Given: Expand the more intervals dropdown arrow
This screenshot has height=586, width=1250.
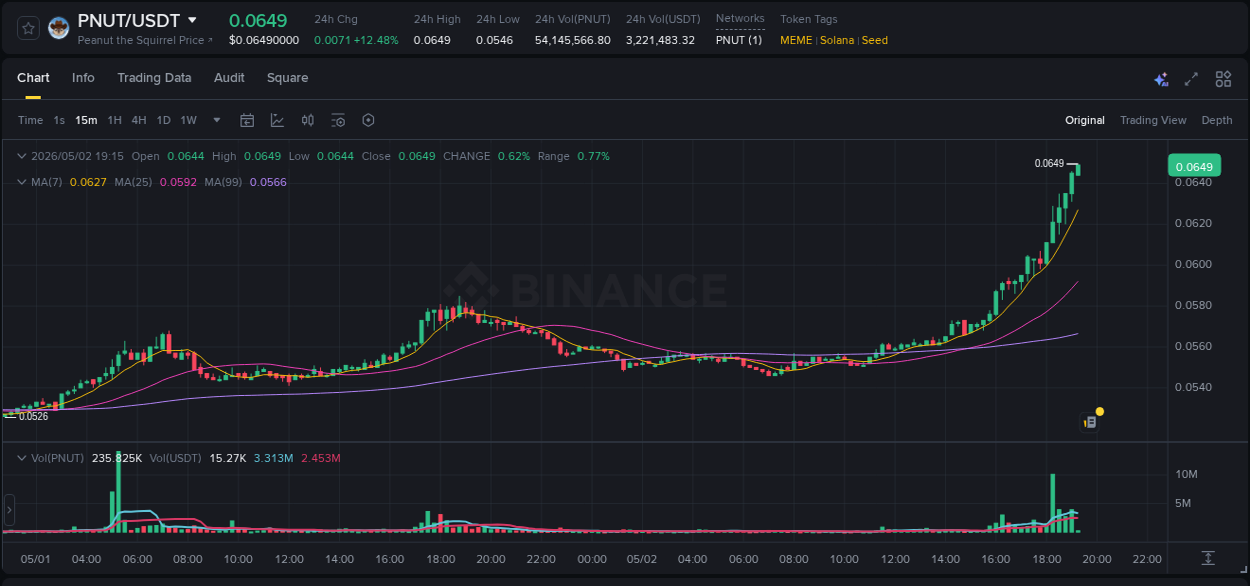Looking at the screenshot, I should point(217,120).
